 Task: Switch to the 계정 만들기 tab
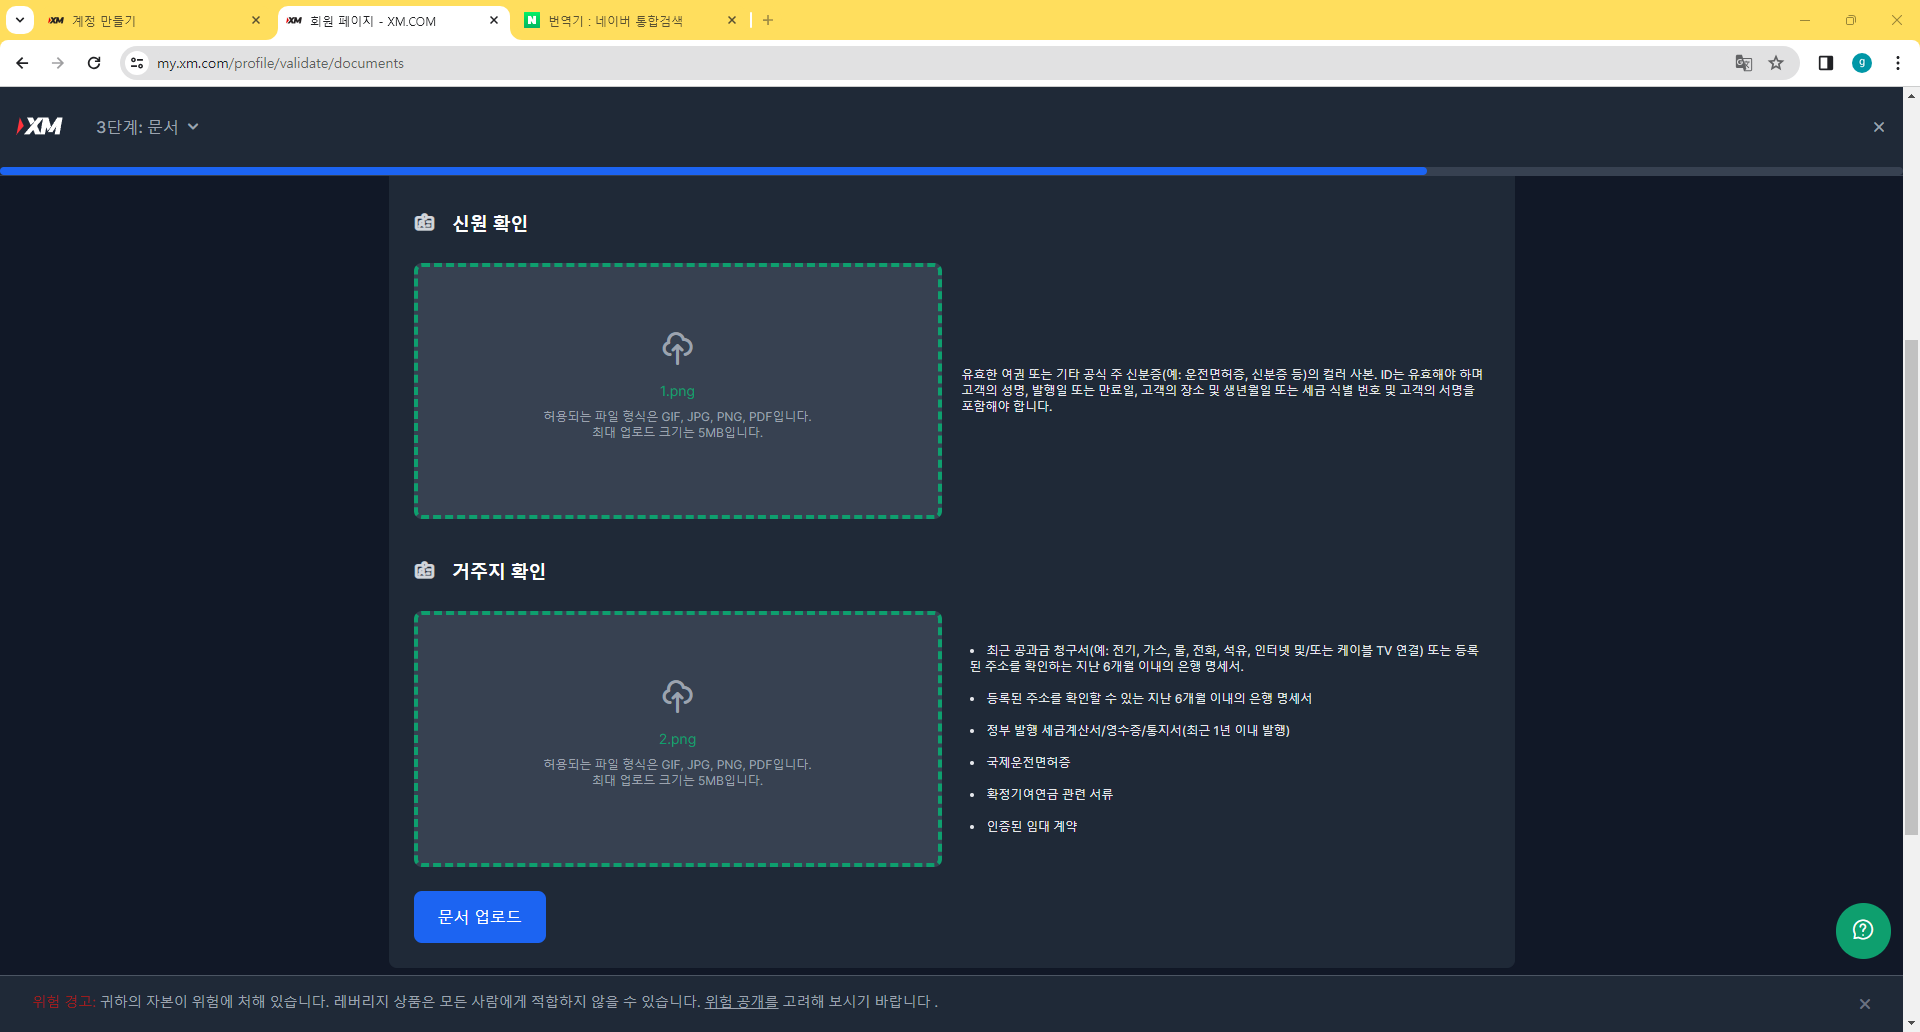120,20
